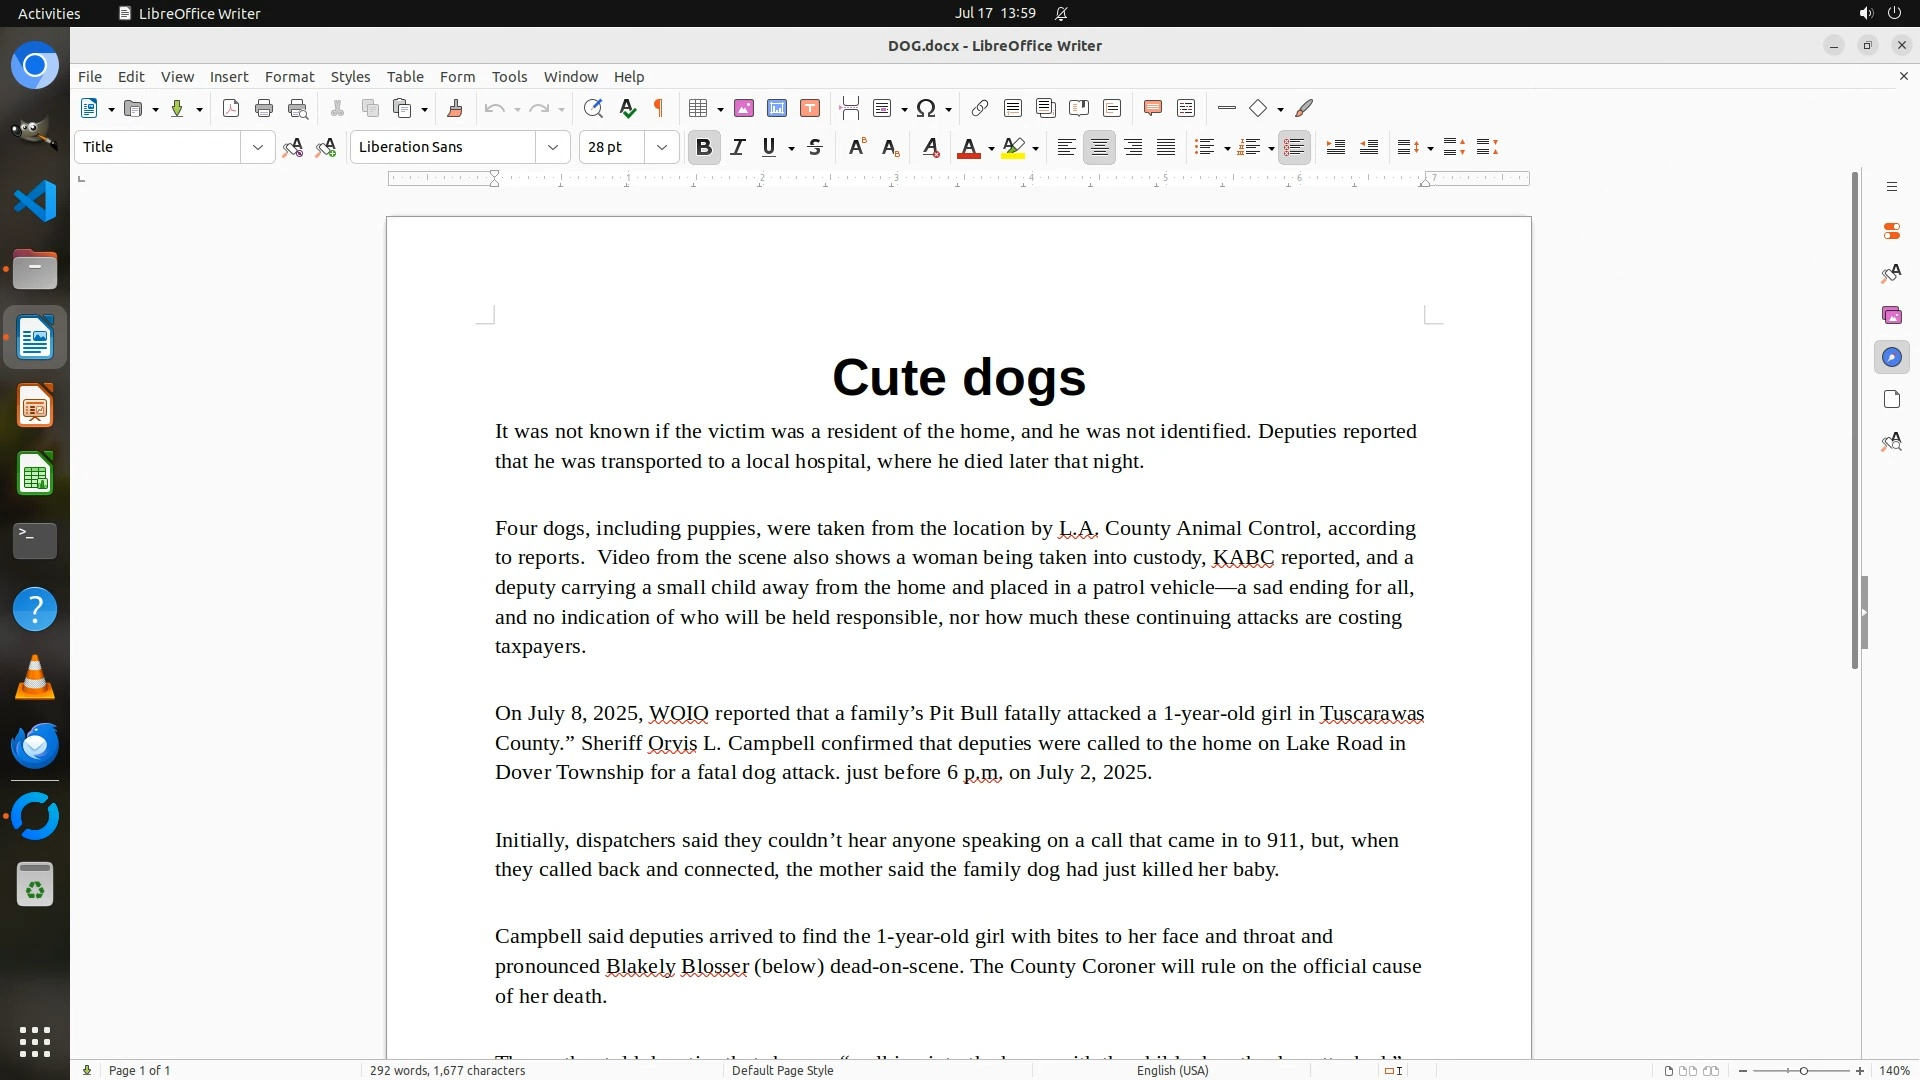This screenshot has width=1920, height=1080.
Task: Toggle Italic formatting on
Action: coord(738,148)
